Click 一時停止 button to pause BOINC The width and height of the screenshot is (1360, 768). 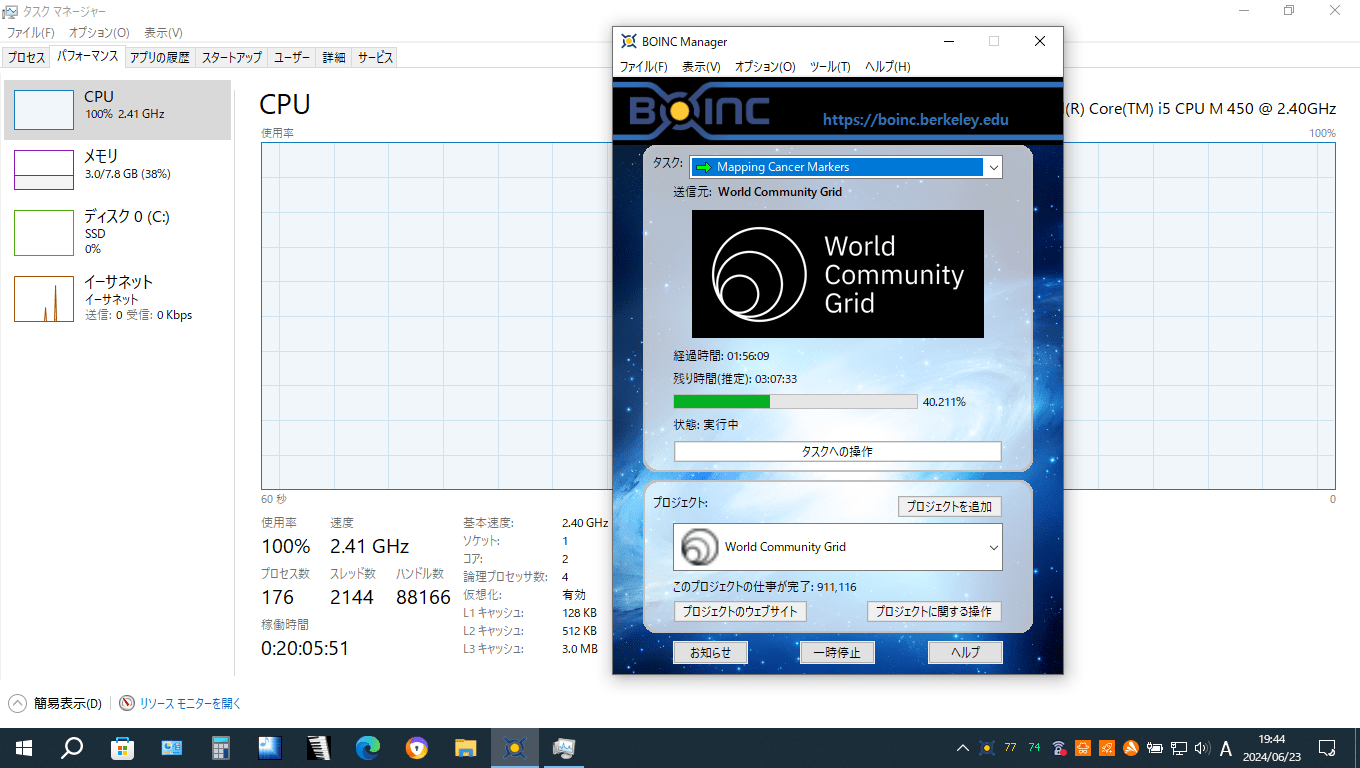[837, 653]
